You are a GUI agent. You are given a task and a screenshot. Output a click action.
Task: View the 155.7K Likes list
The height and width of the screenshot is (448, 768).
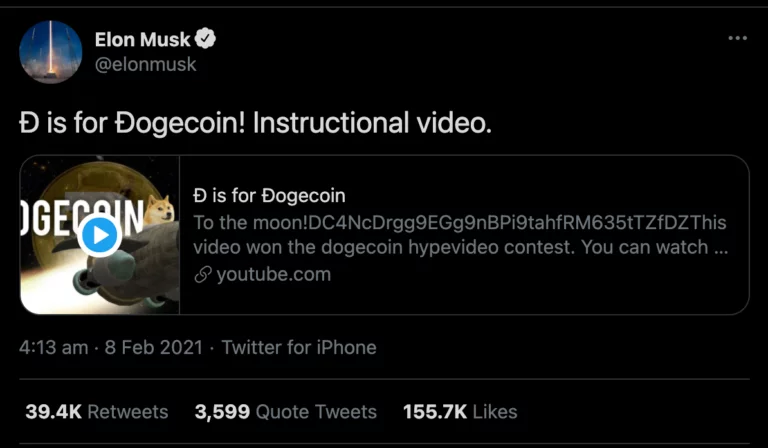click(x=460, y=411)
